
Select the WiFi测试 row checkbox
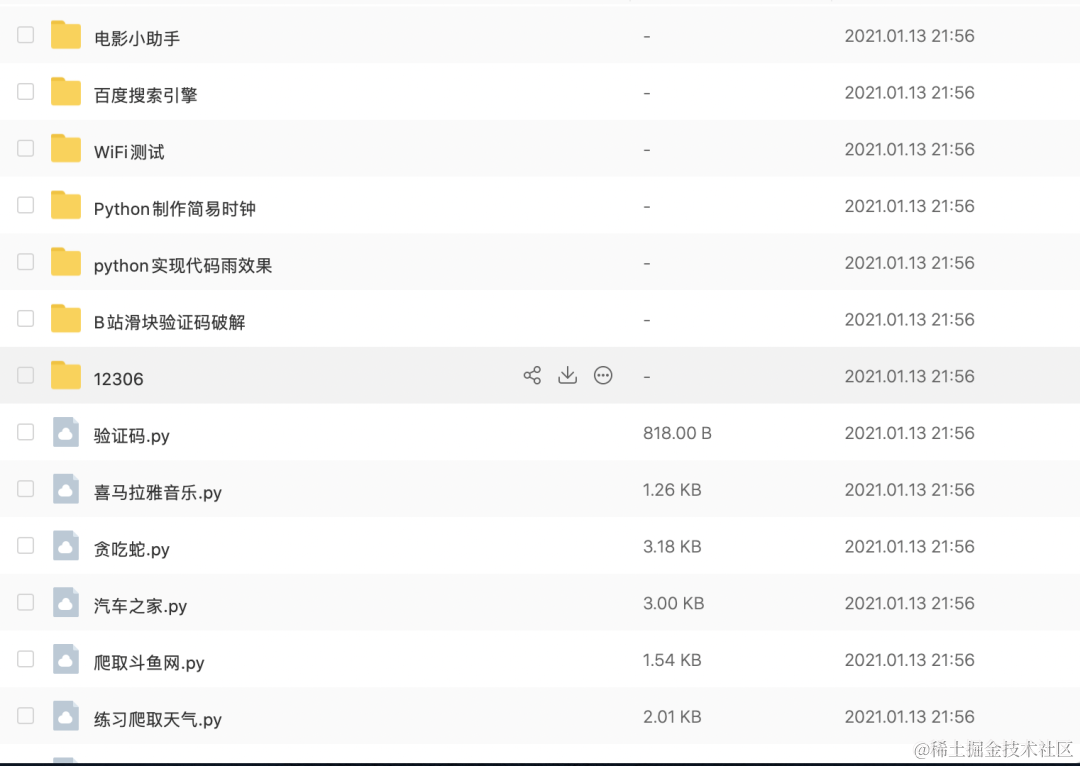point(25,148)
